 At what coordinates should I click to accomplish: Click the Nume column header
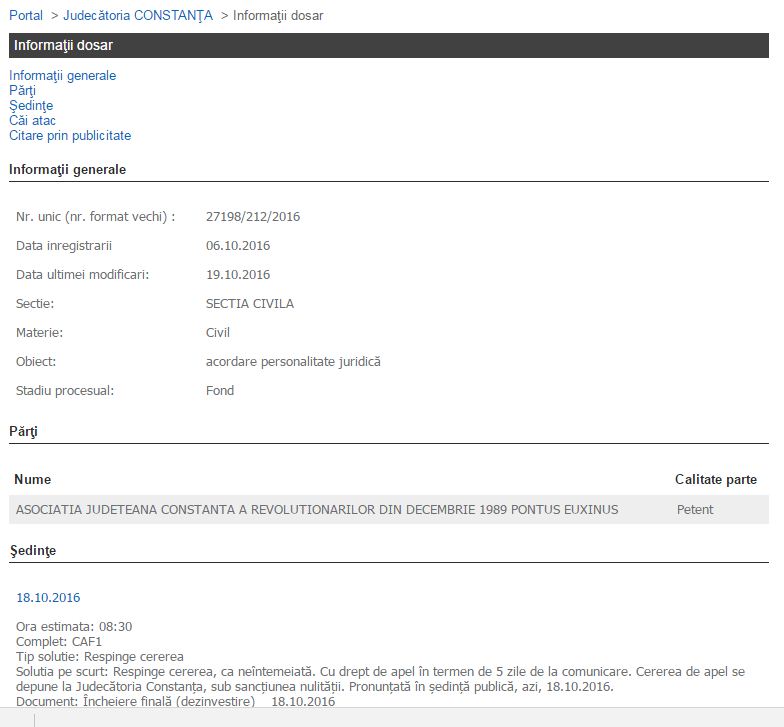coord(33,479)
